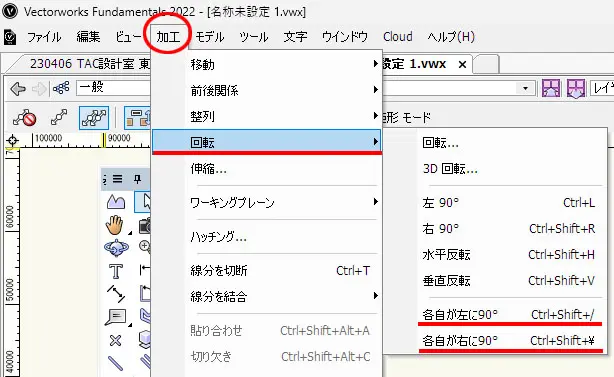Toggle the pin icon on tool palette

(x=137, y=179)
